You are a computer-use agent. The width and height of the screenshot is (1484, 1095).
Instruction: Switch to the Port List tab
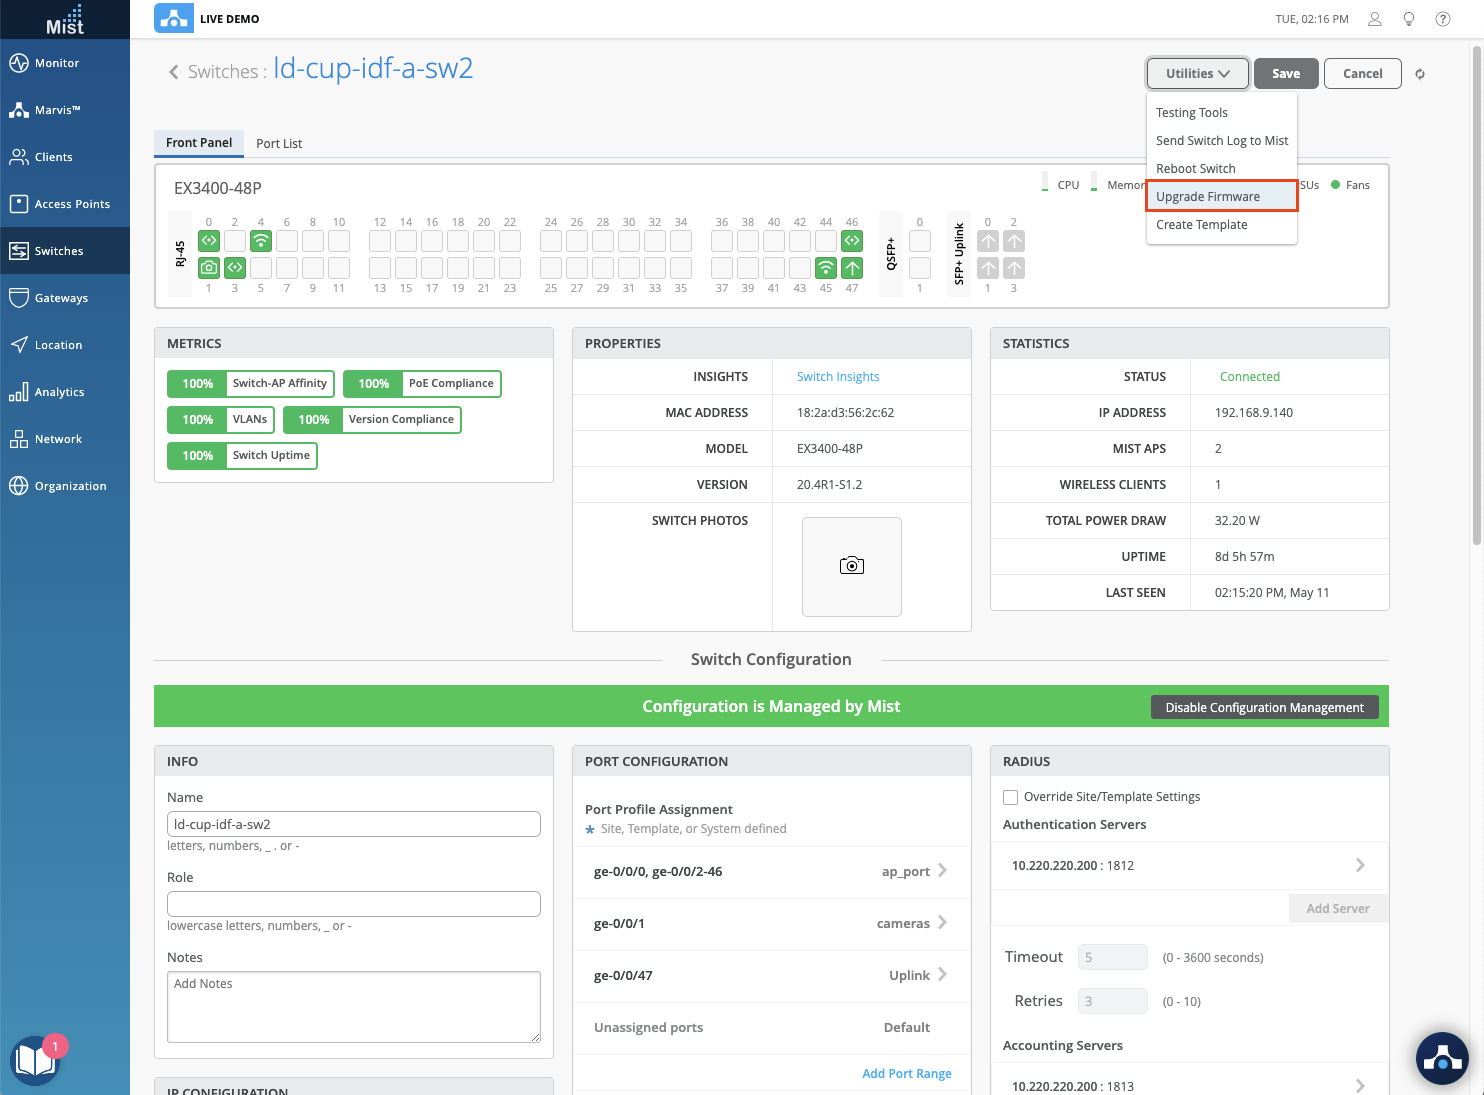[x=279, y=144]
